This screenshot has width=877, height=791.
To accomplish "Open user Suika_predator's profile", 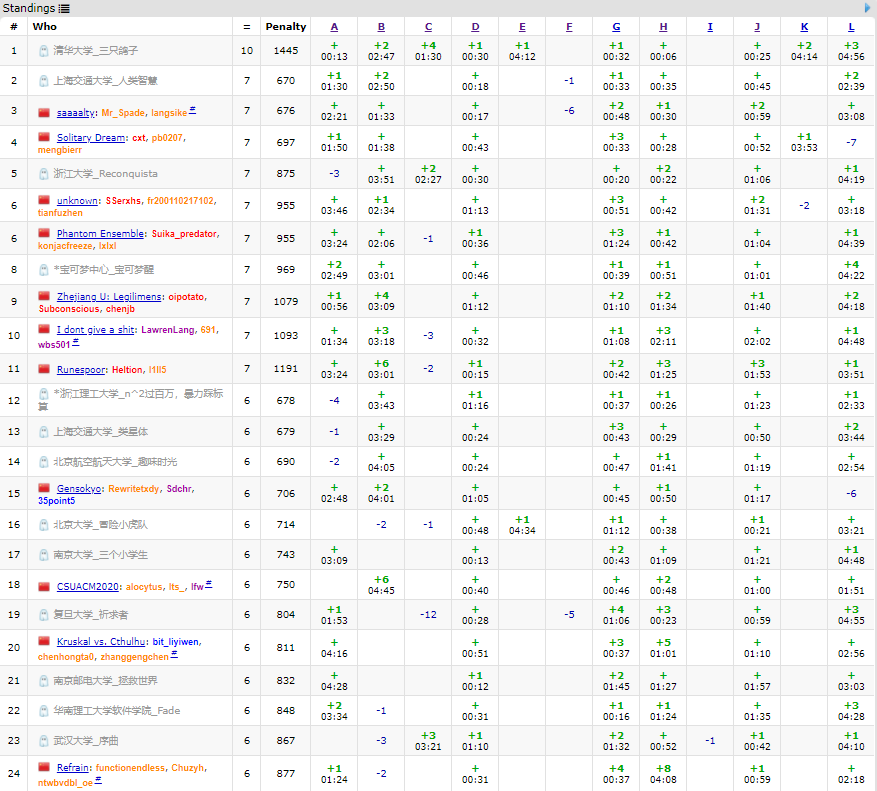I will (185, 234).
